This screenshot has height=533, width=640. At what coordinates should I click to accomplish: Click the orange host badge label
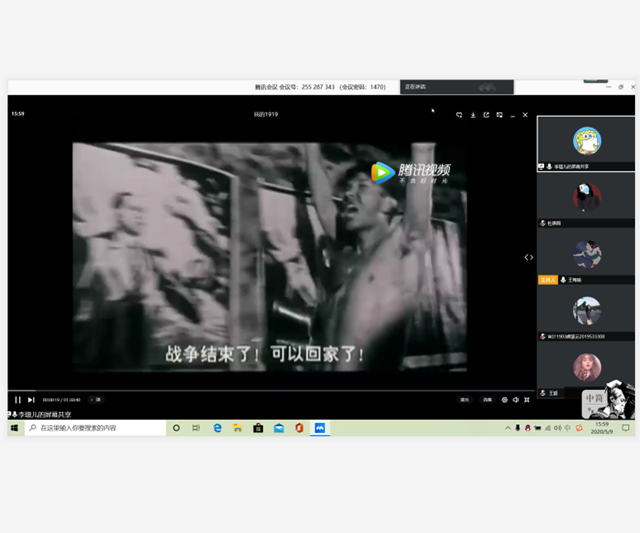click(x=548, y=280)
